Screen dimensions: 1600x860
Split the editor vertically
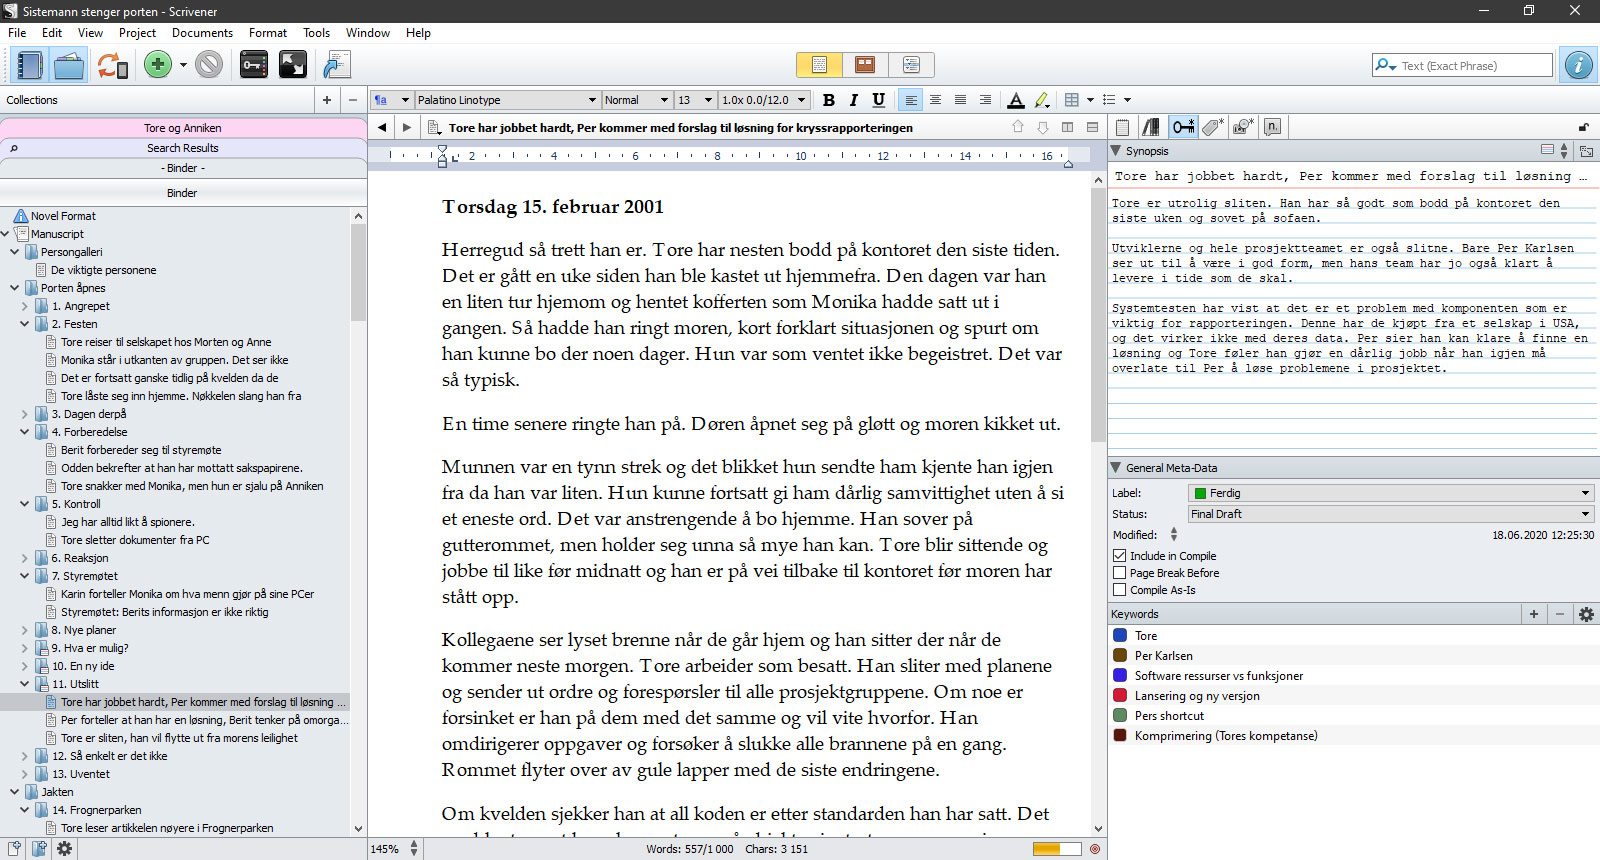click(1067, 127)
